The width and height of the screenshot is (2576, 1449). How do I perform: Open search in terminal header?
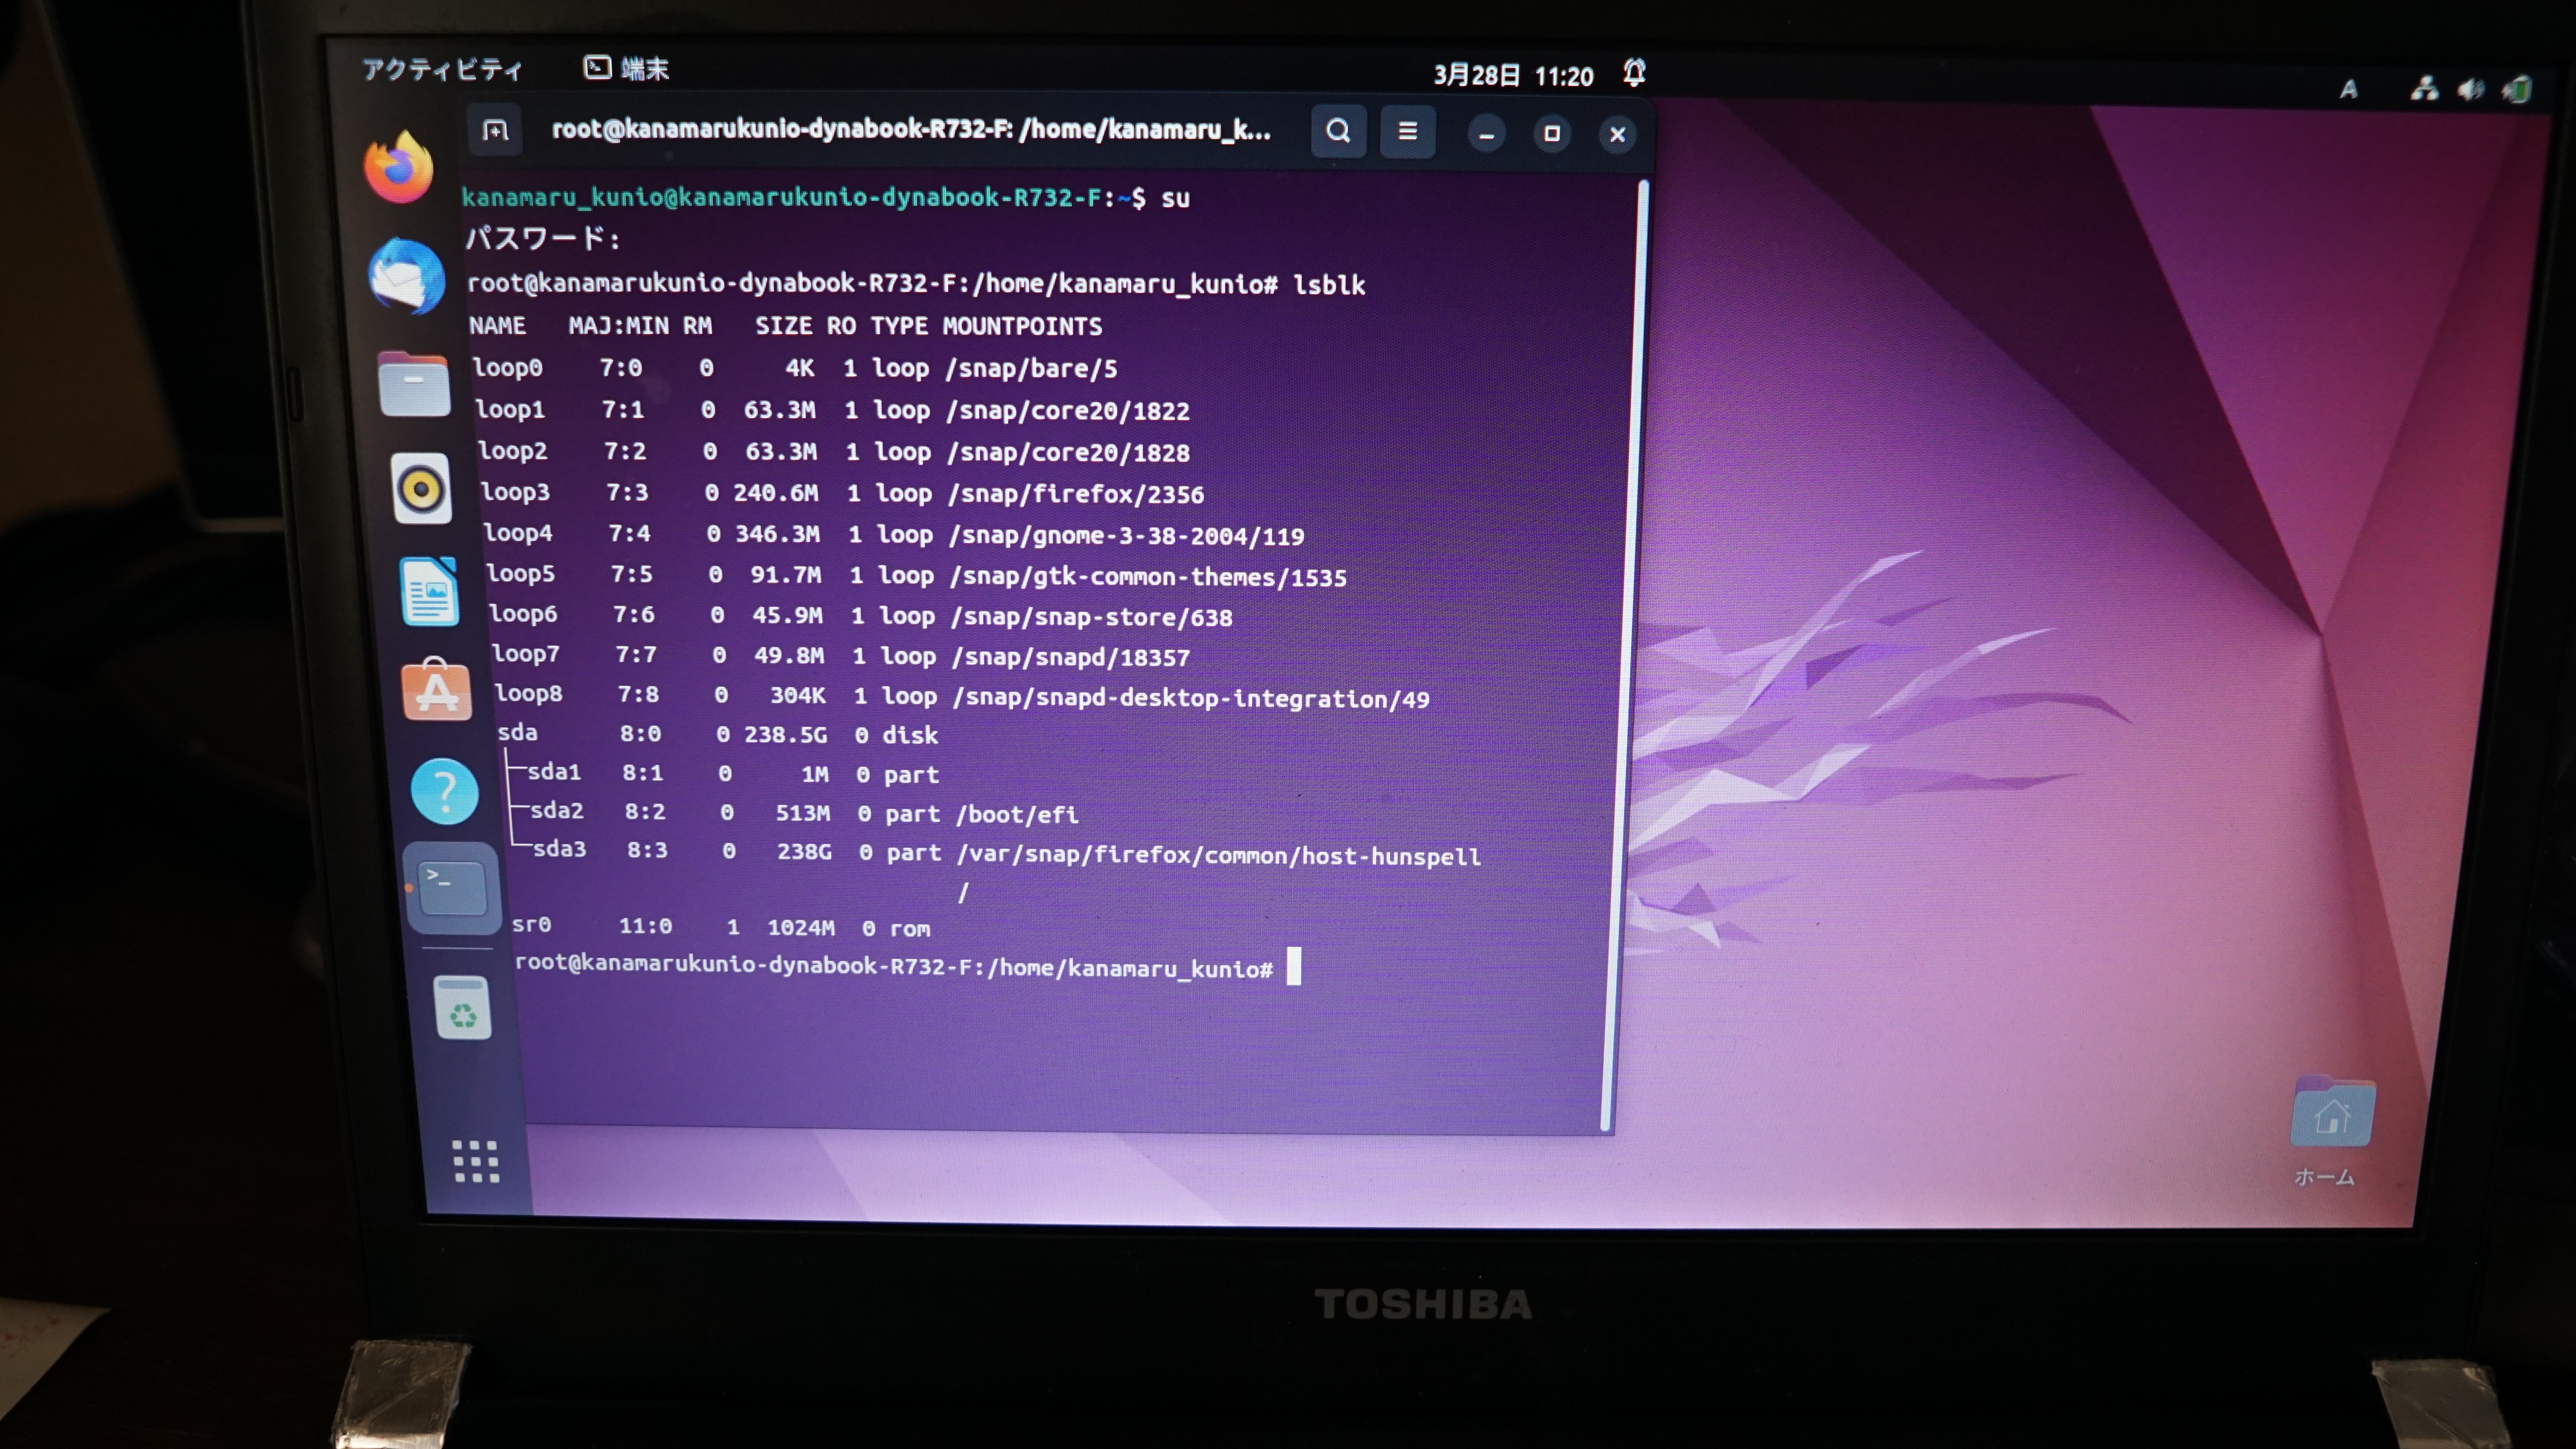click(1338, 131)
